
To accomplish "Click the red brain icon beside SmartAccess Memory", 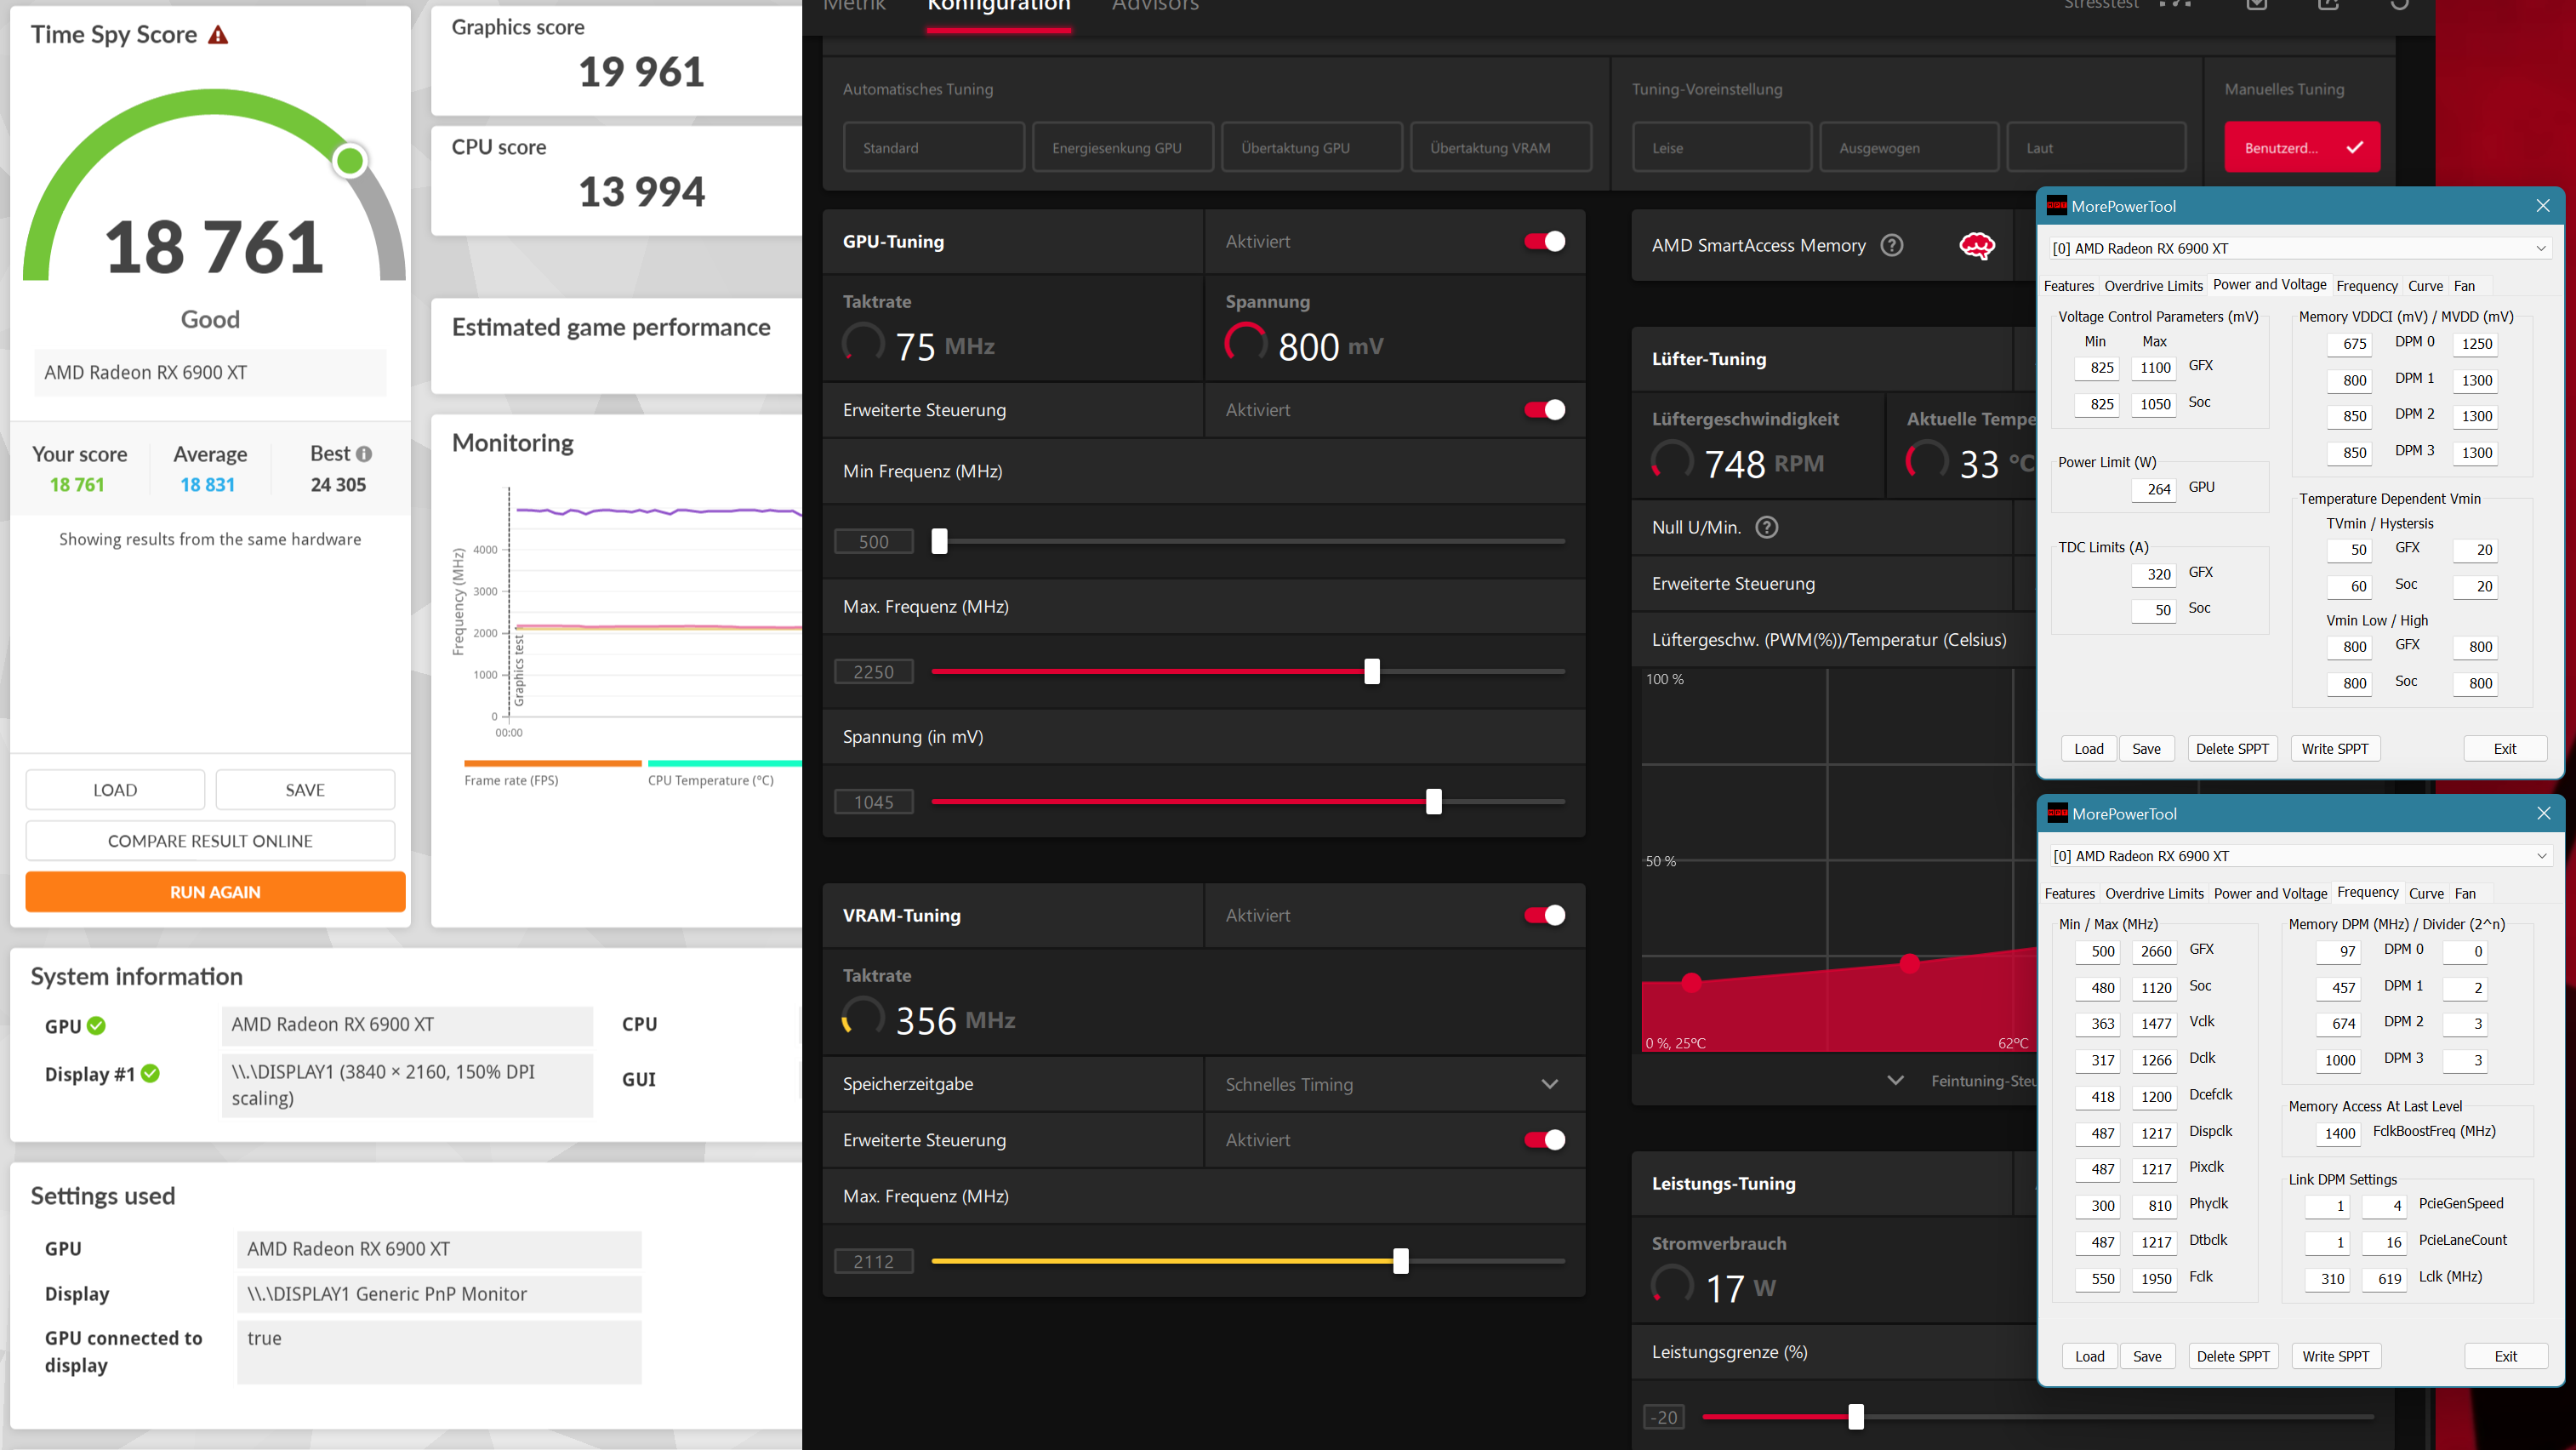I will (1976, 245).
